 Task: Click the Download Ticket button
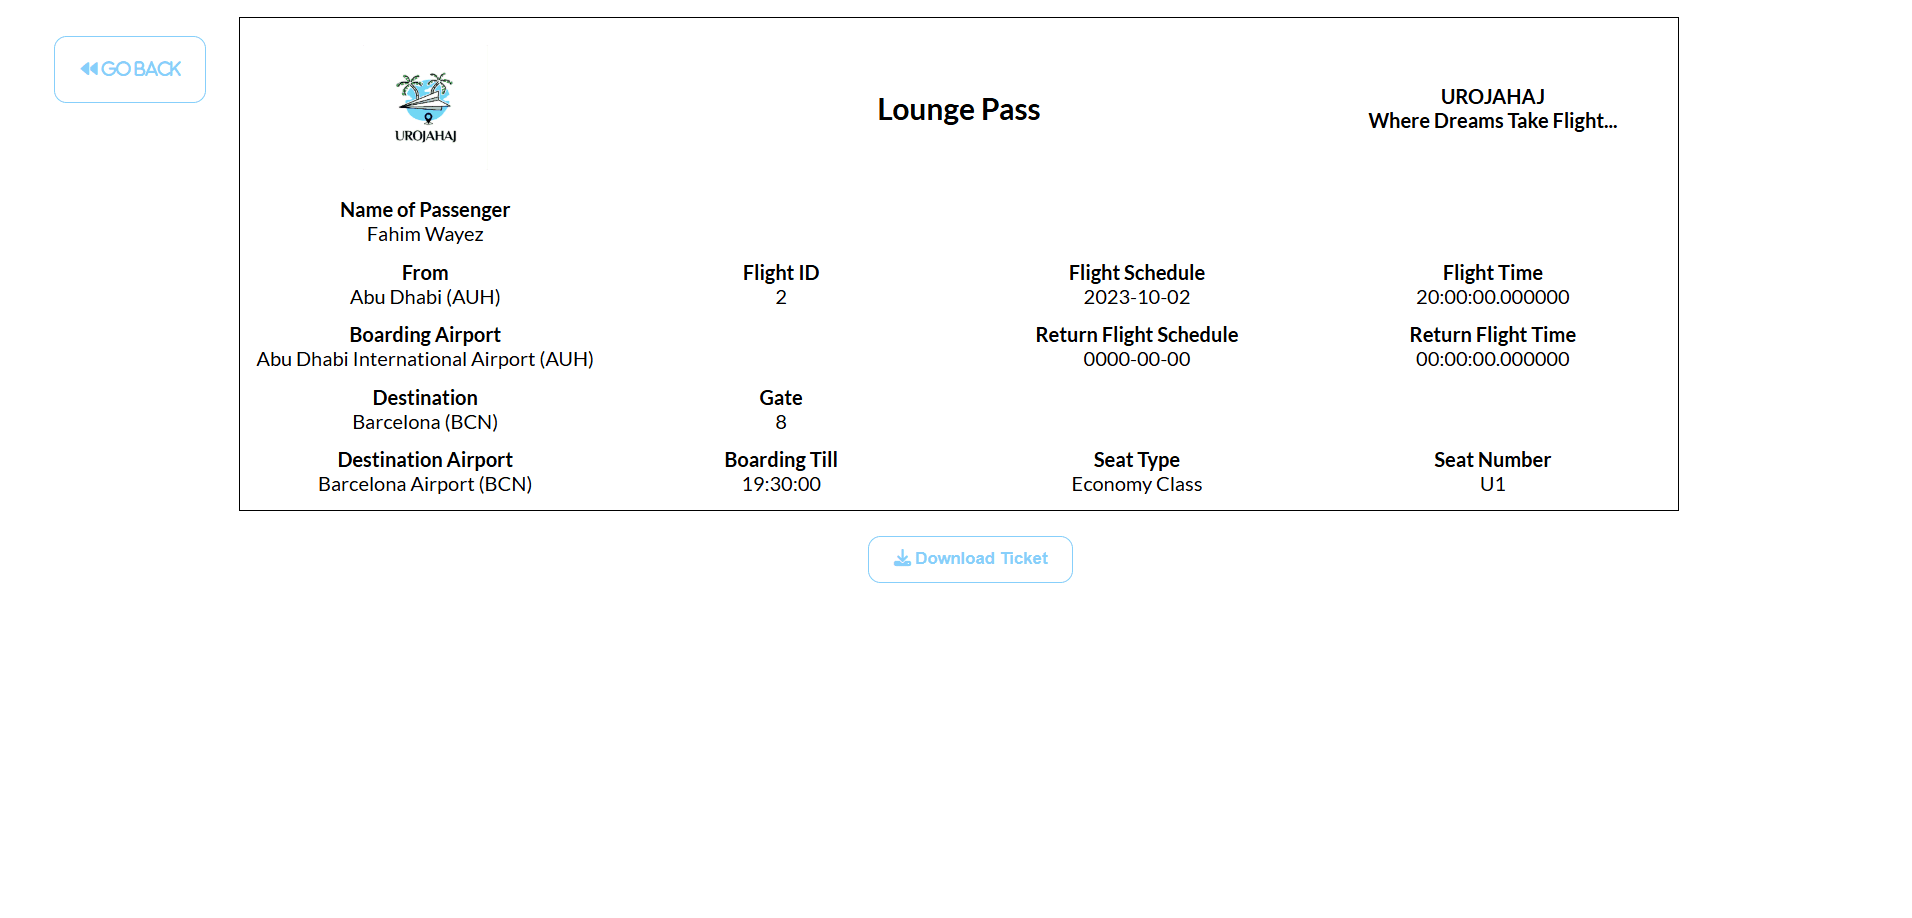(x=970, y=559)
